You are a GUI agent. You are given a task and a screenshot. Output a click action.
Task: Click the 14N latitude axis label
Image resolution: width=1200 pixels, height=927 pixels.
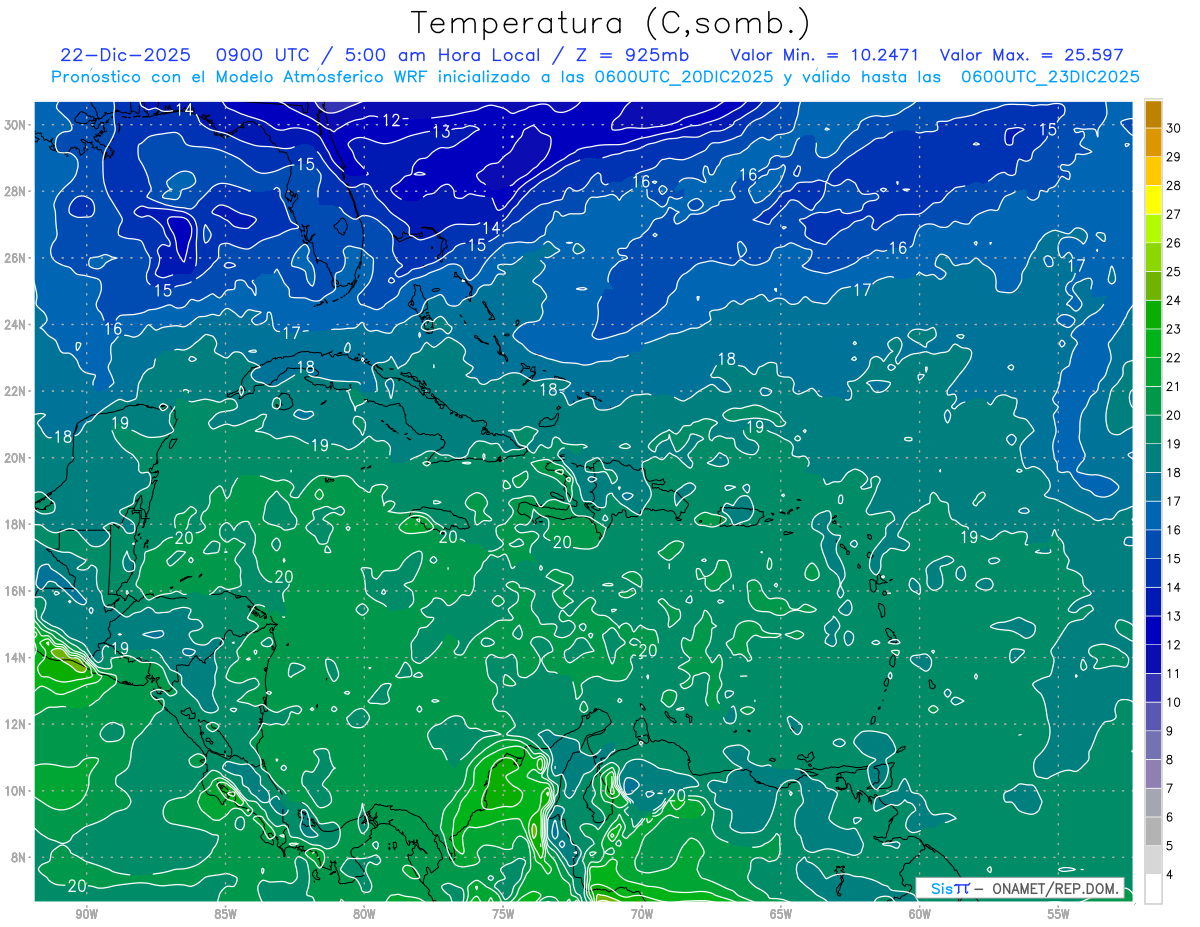pos(15,657)
